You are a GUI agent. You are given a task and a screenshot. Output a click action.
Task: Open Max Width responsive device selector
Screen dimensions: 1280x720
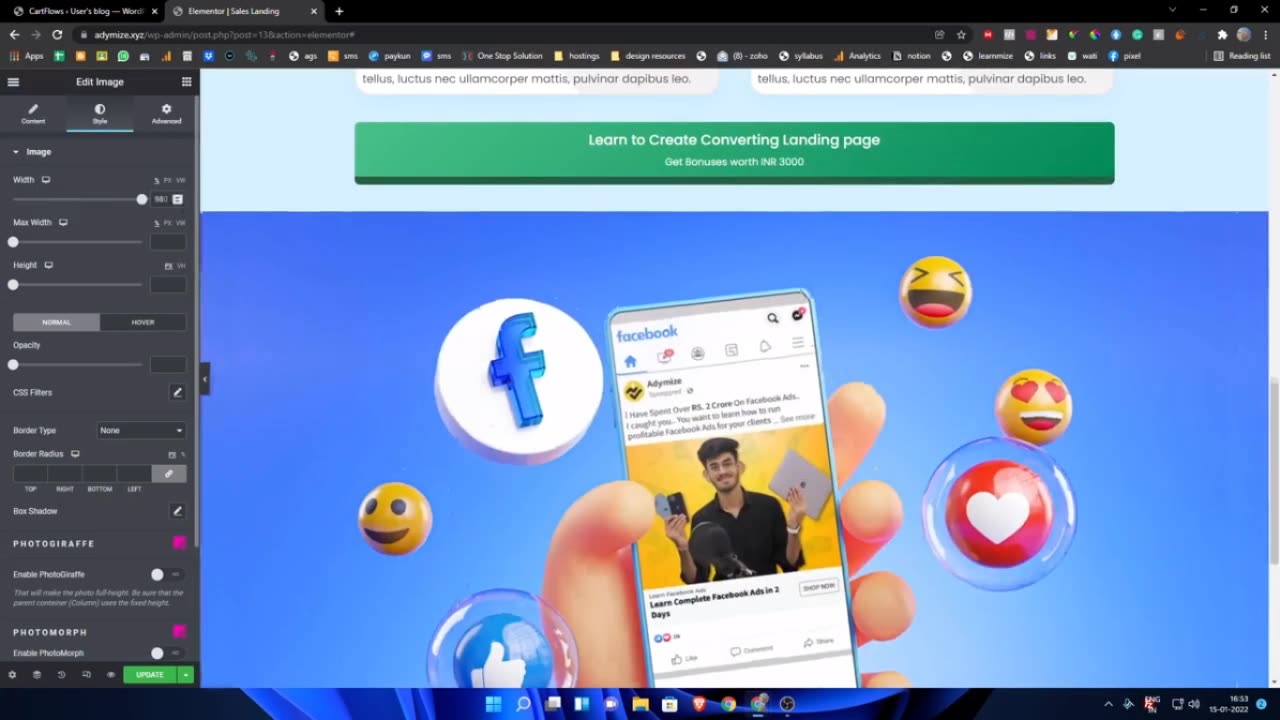click(63, 222)
